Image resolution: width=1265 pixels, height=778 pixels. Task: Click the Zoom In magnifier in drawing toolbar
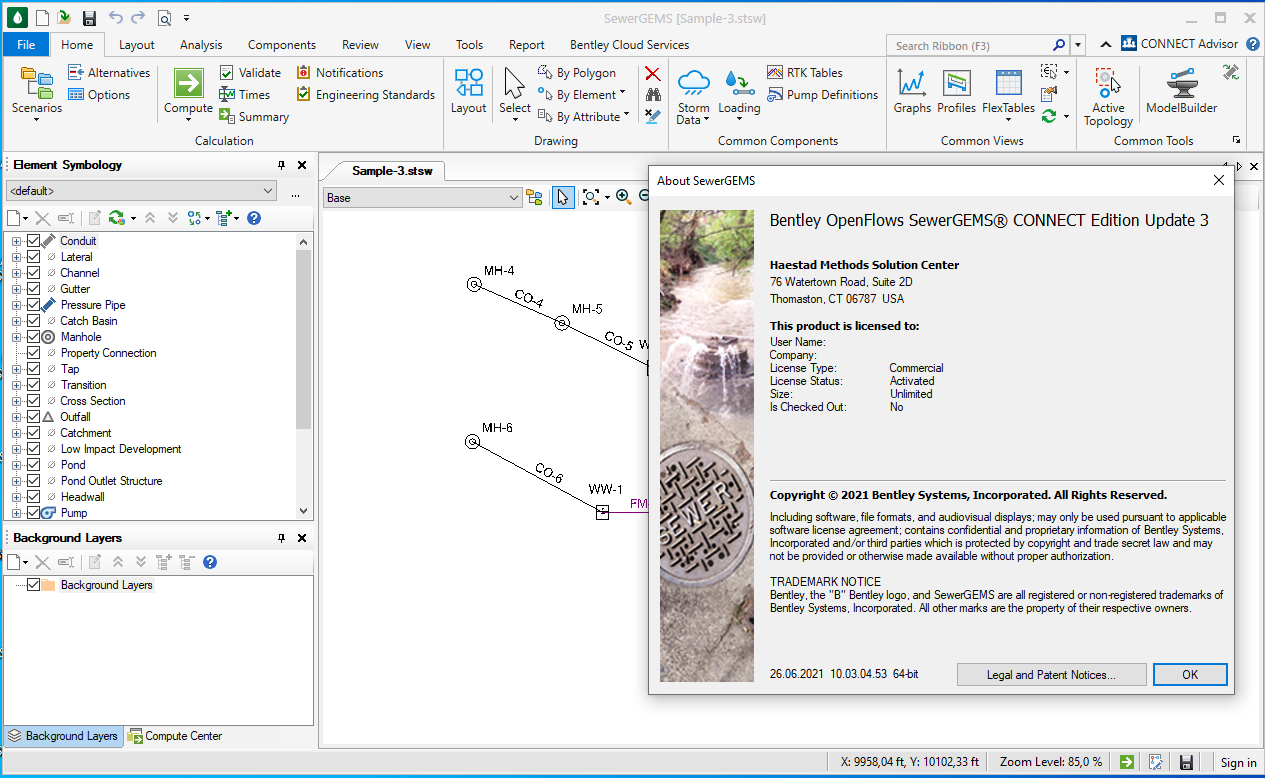[x=623, y=198]
